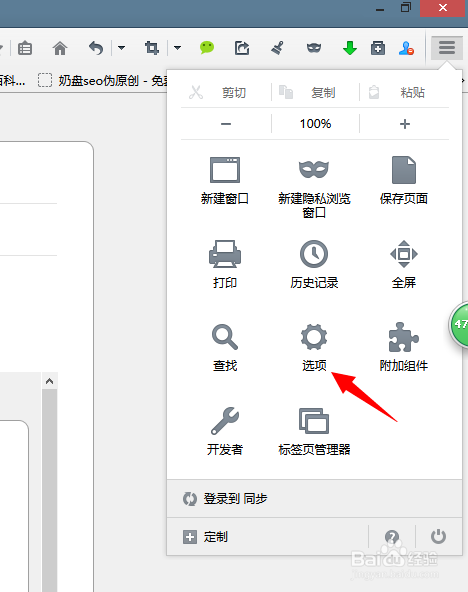This screenshot has width=468, height=592.
Task: Click the green 47 floating ball
Action: click(459, 324)
